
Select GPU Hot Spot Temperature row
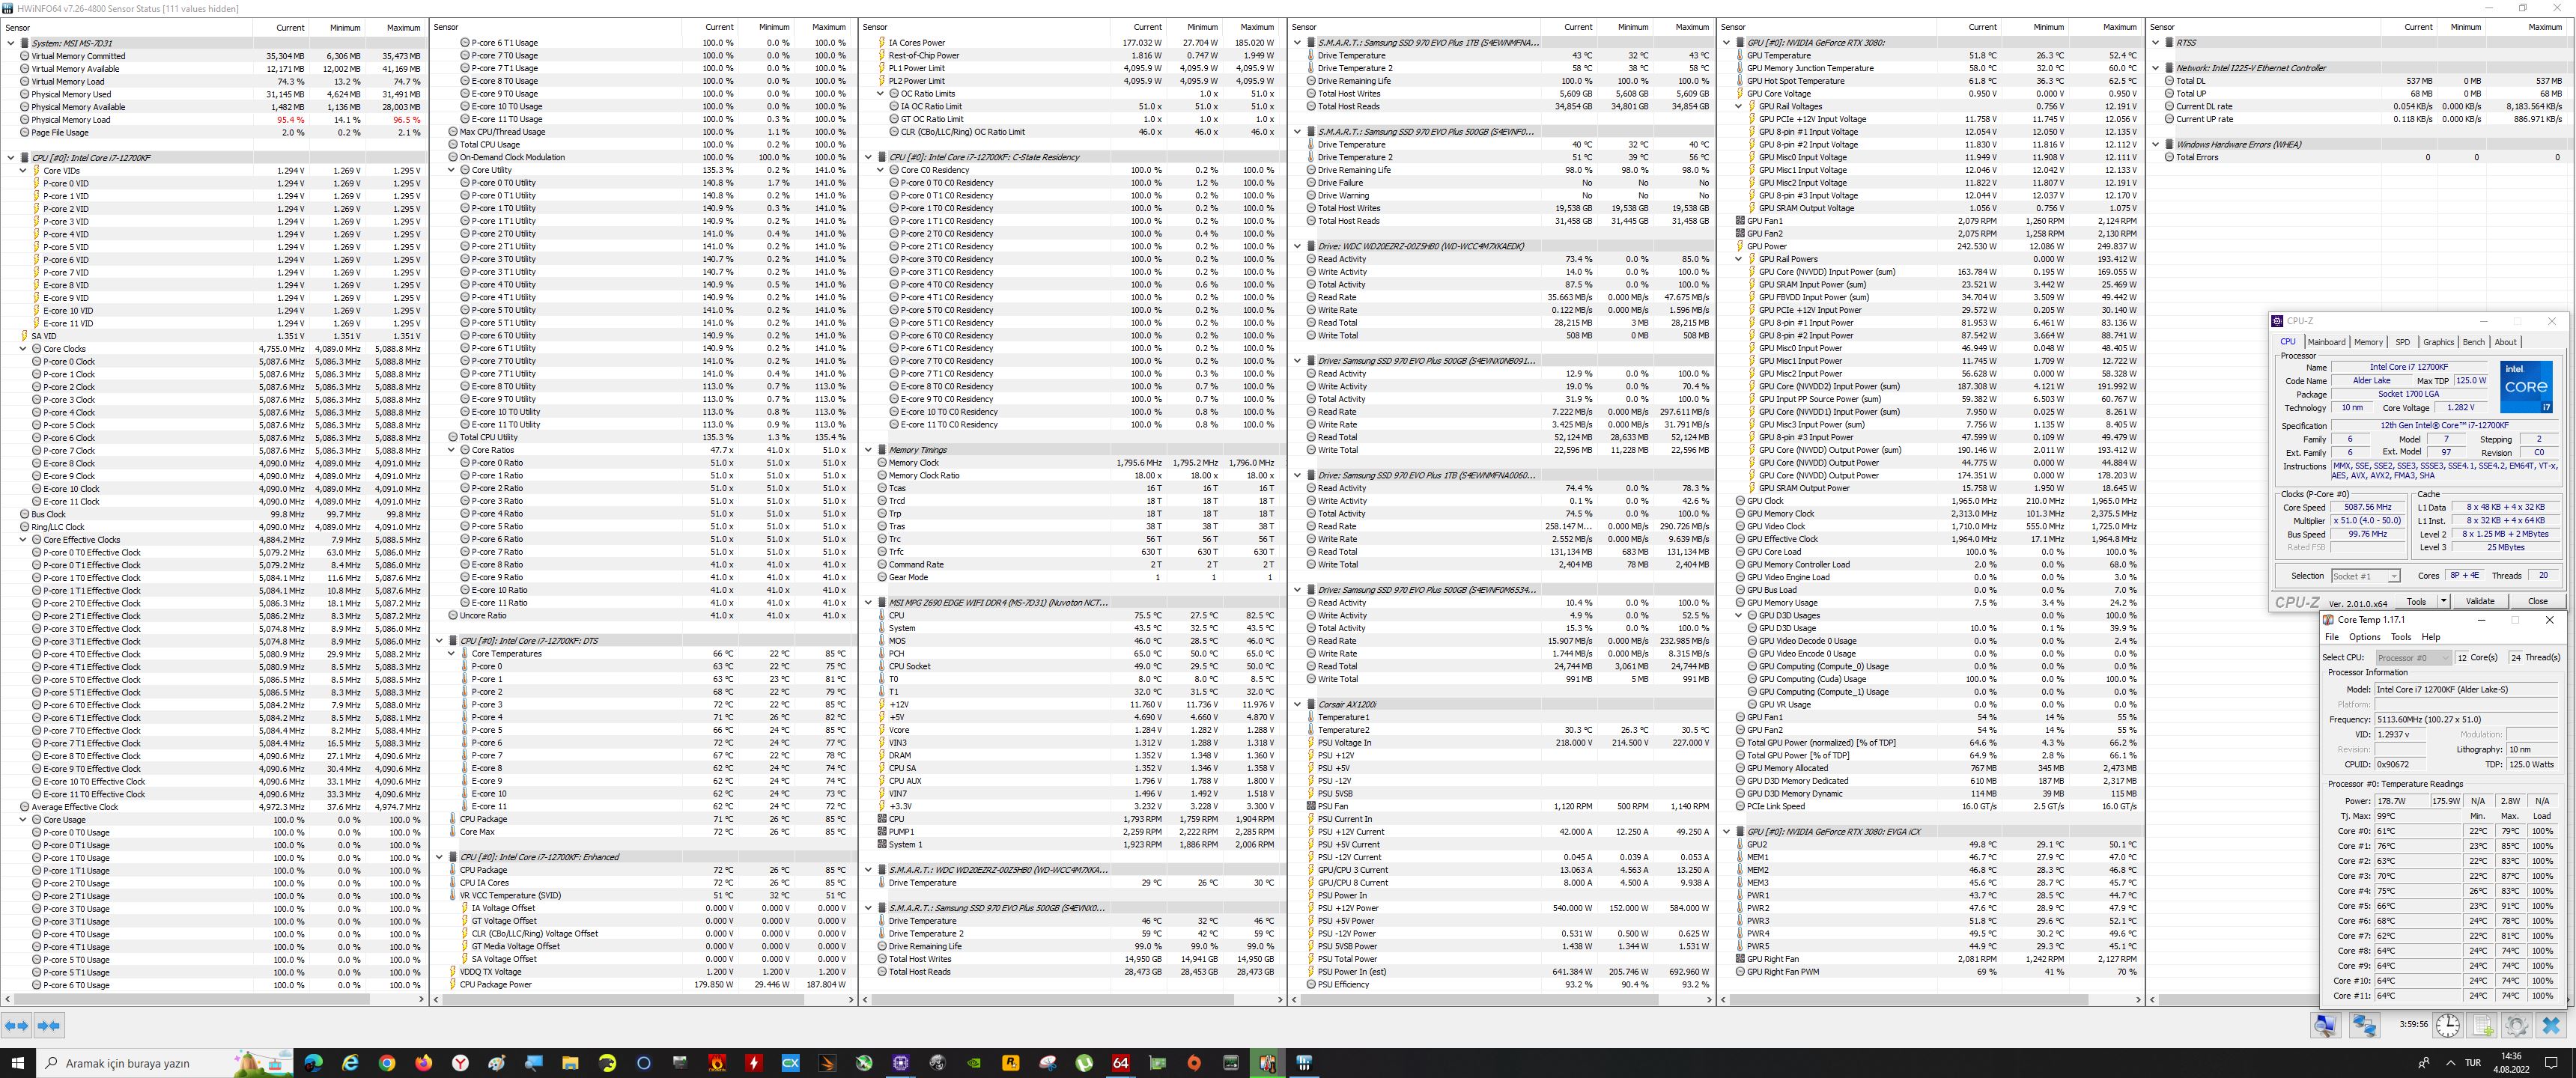1931,81
